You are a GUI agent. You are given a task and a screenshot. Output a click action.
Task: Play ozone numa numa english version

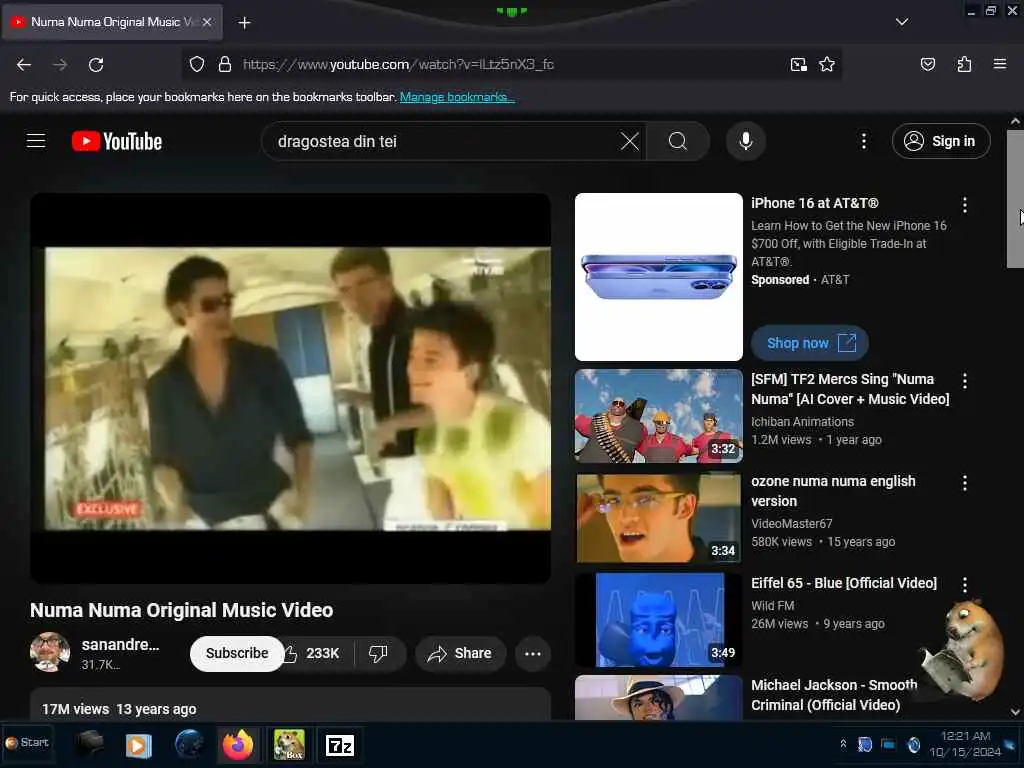658,518
